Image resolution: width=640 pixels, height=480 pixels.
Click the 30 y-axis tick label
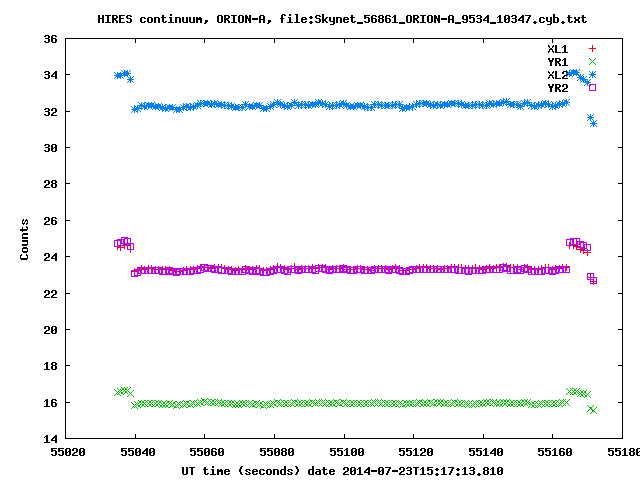coord(49,148)
